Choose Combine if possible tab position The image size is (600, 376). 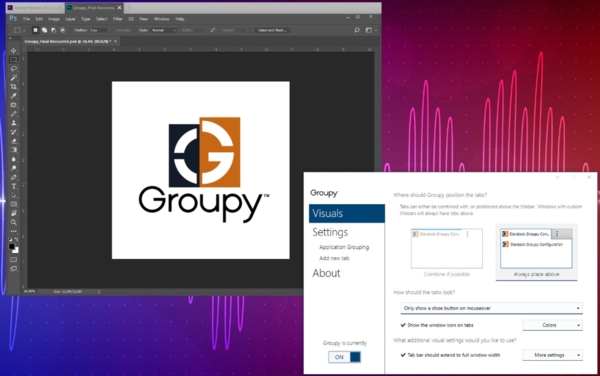point(447,252)
